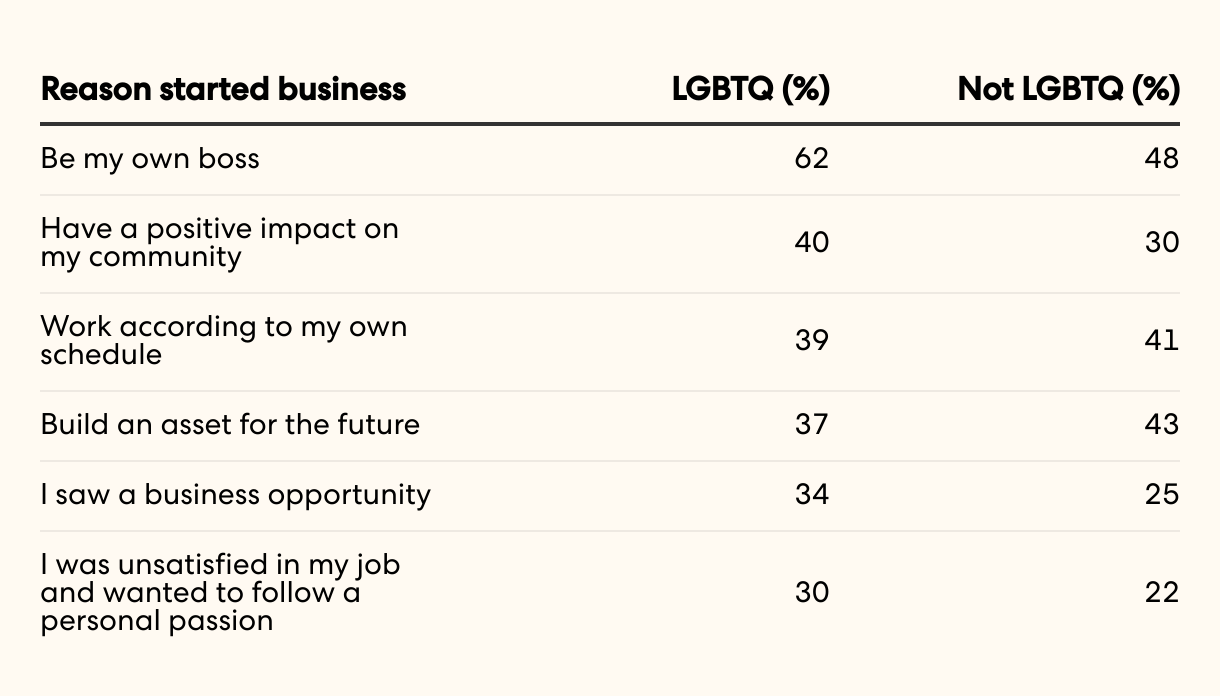
Task: Click LGBTQ value 62 for own boss
Action: click(x=811, y=159)
